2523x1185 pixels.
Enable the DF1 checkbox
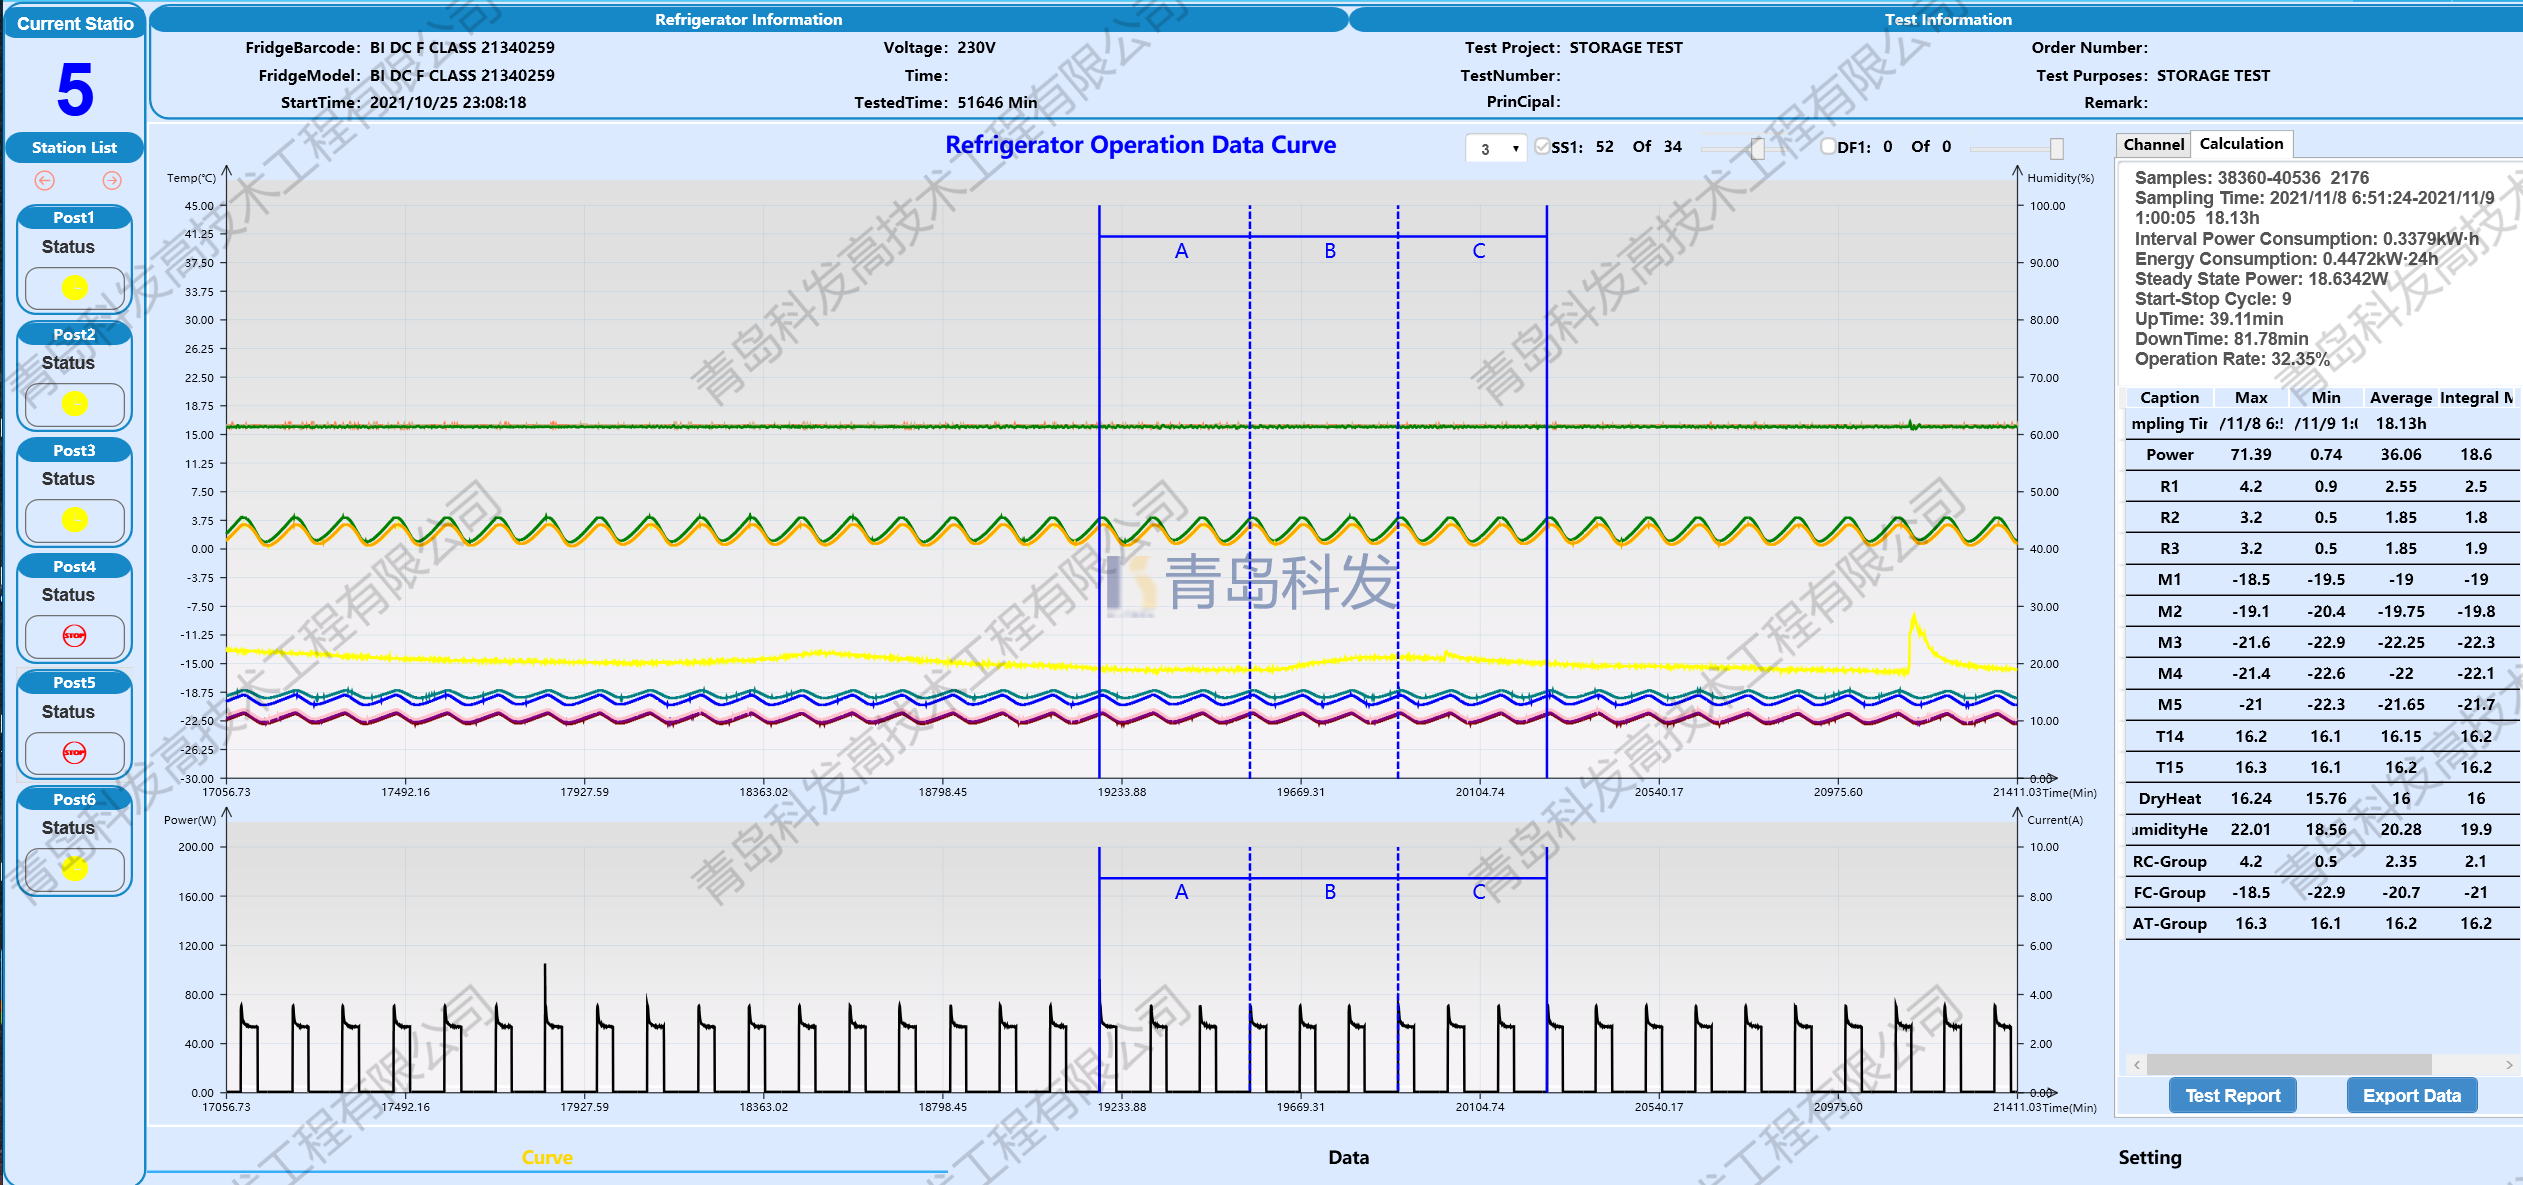click(1828, 147)
